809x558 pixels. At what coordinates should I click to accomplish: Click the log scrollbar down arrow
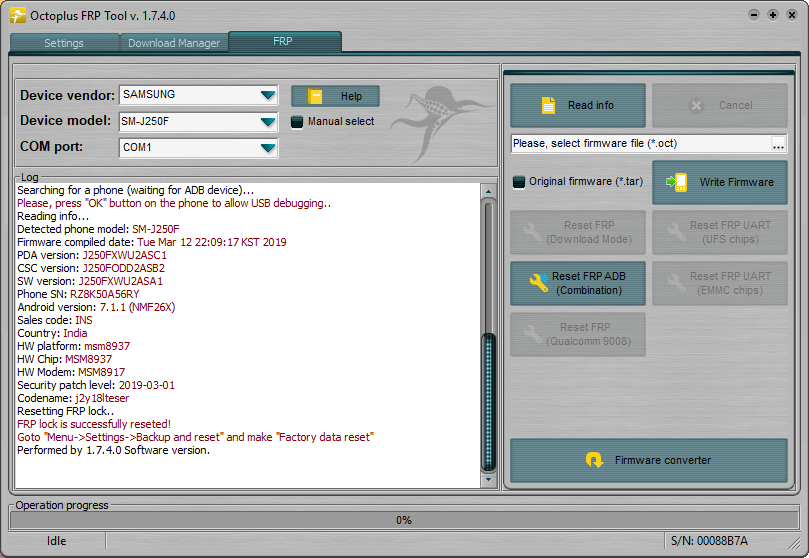pyautogui.click(x=488, y=479)
